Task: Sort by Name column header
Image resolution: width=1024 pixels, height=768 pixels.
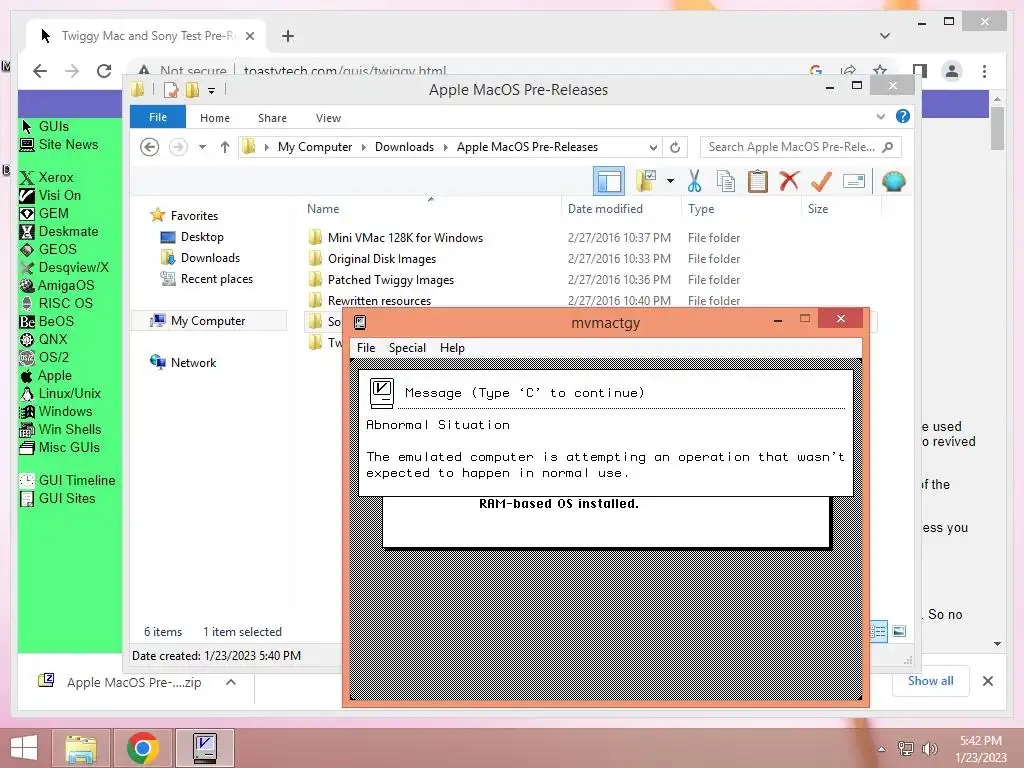Action: click(x=323, y=209)
